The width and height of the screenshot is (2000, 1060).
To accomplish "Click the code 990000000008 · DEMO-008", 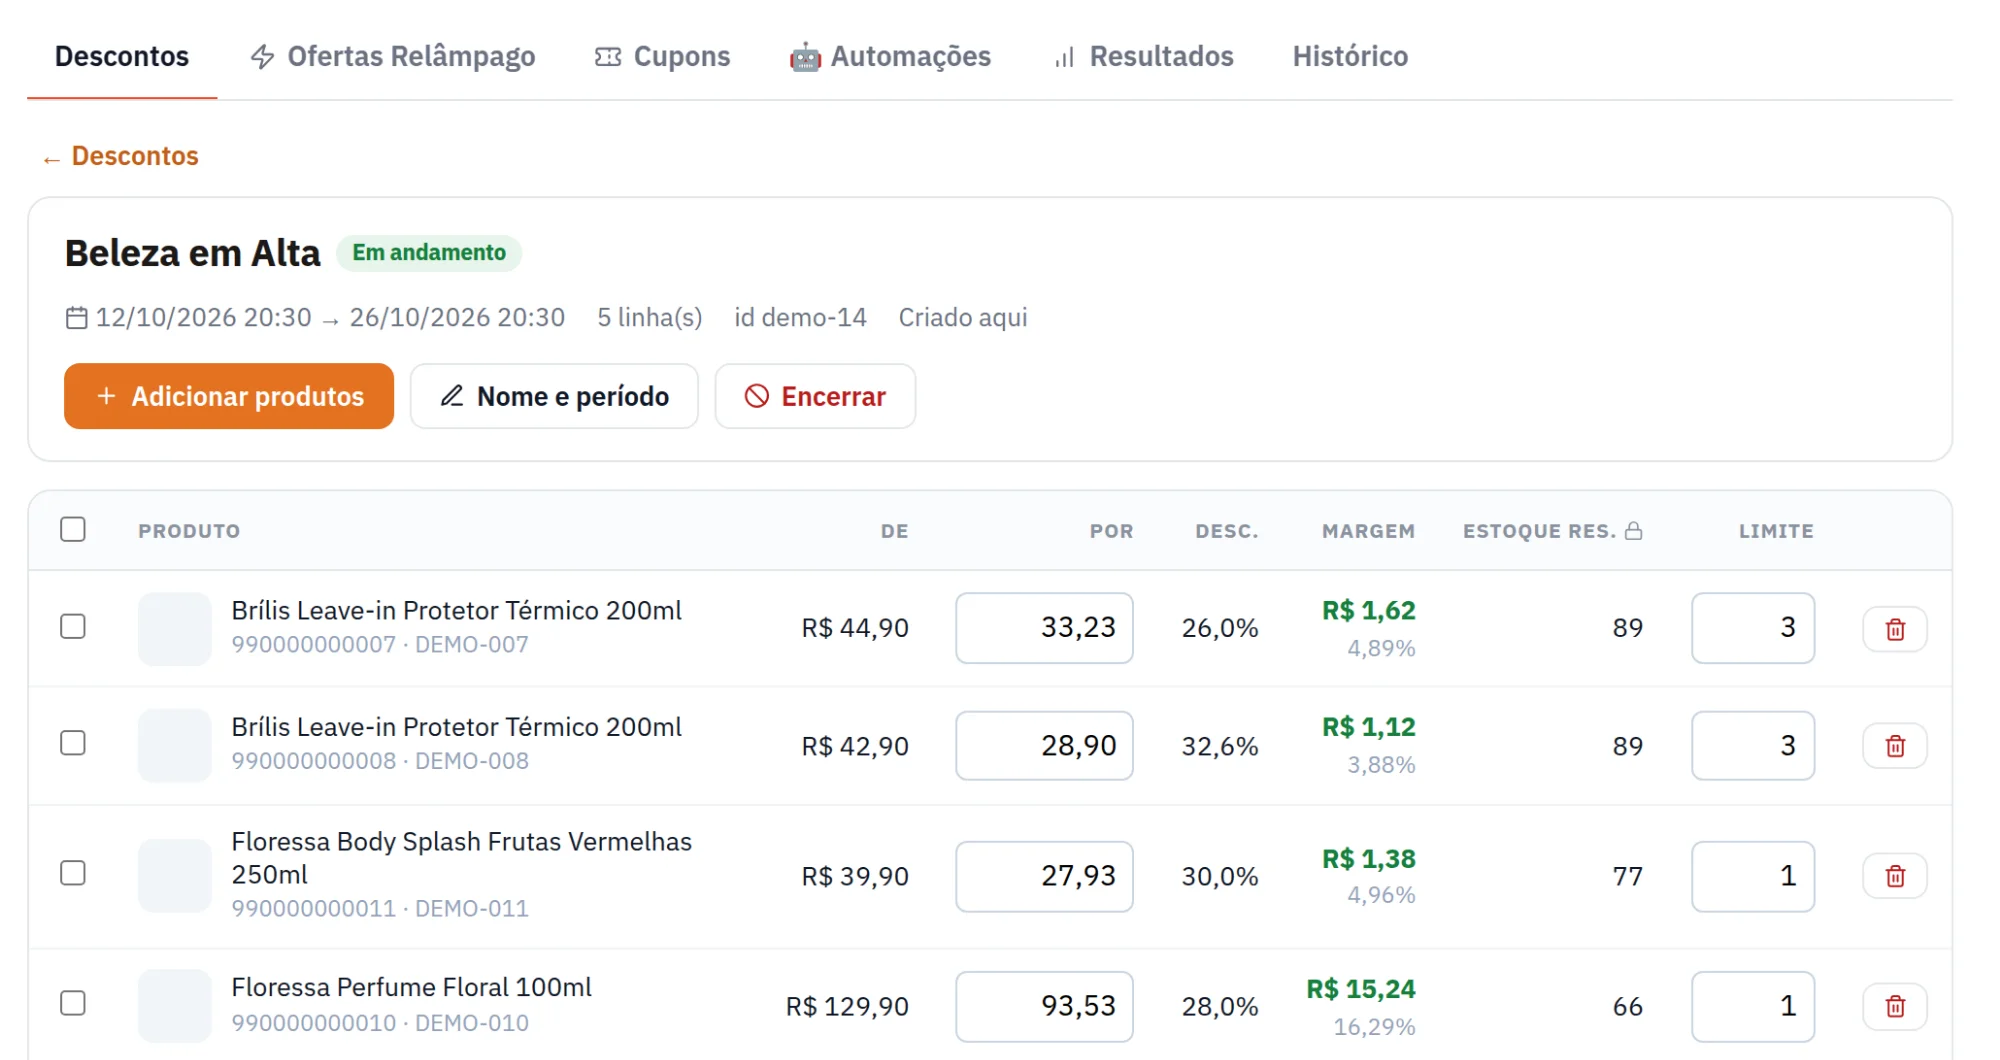I will tap(380, 761).
